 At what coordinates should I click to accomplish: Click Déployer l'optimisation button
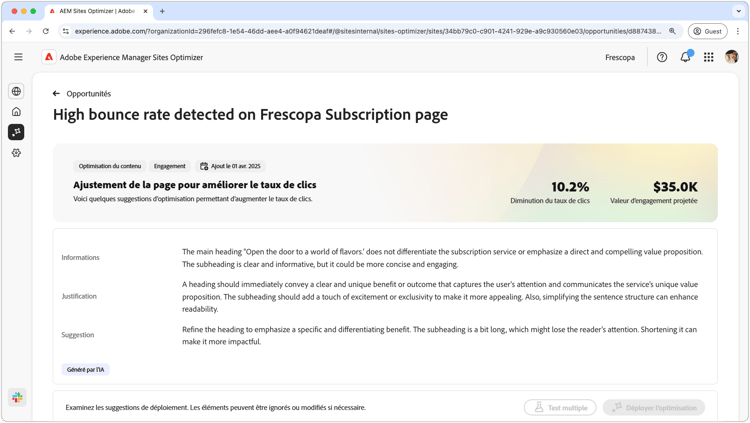[653, 407]
